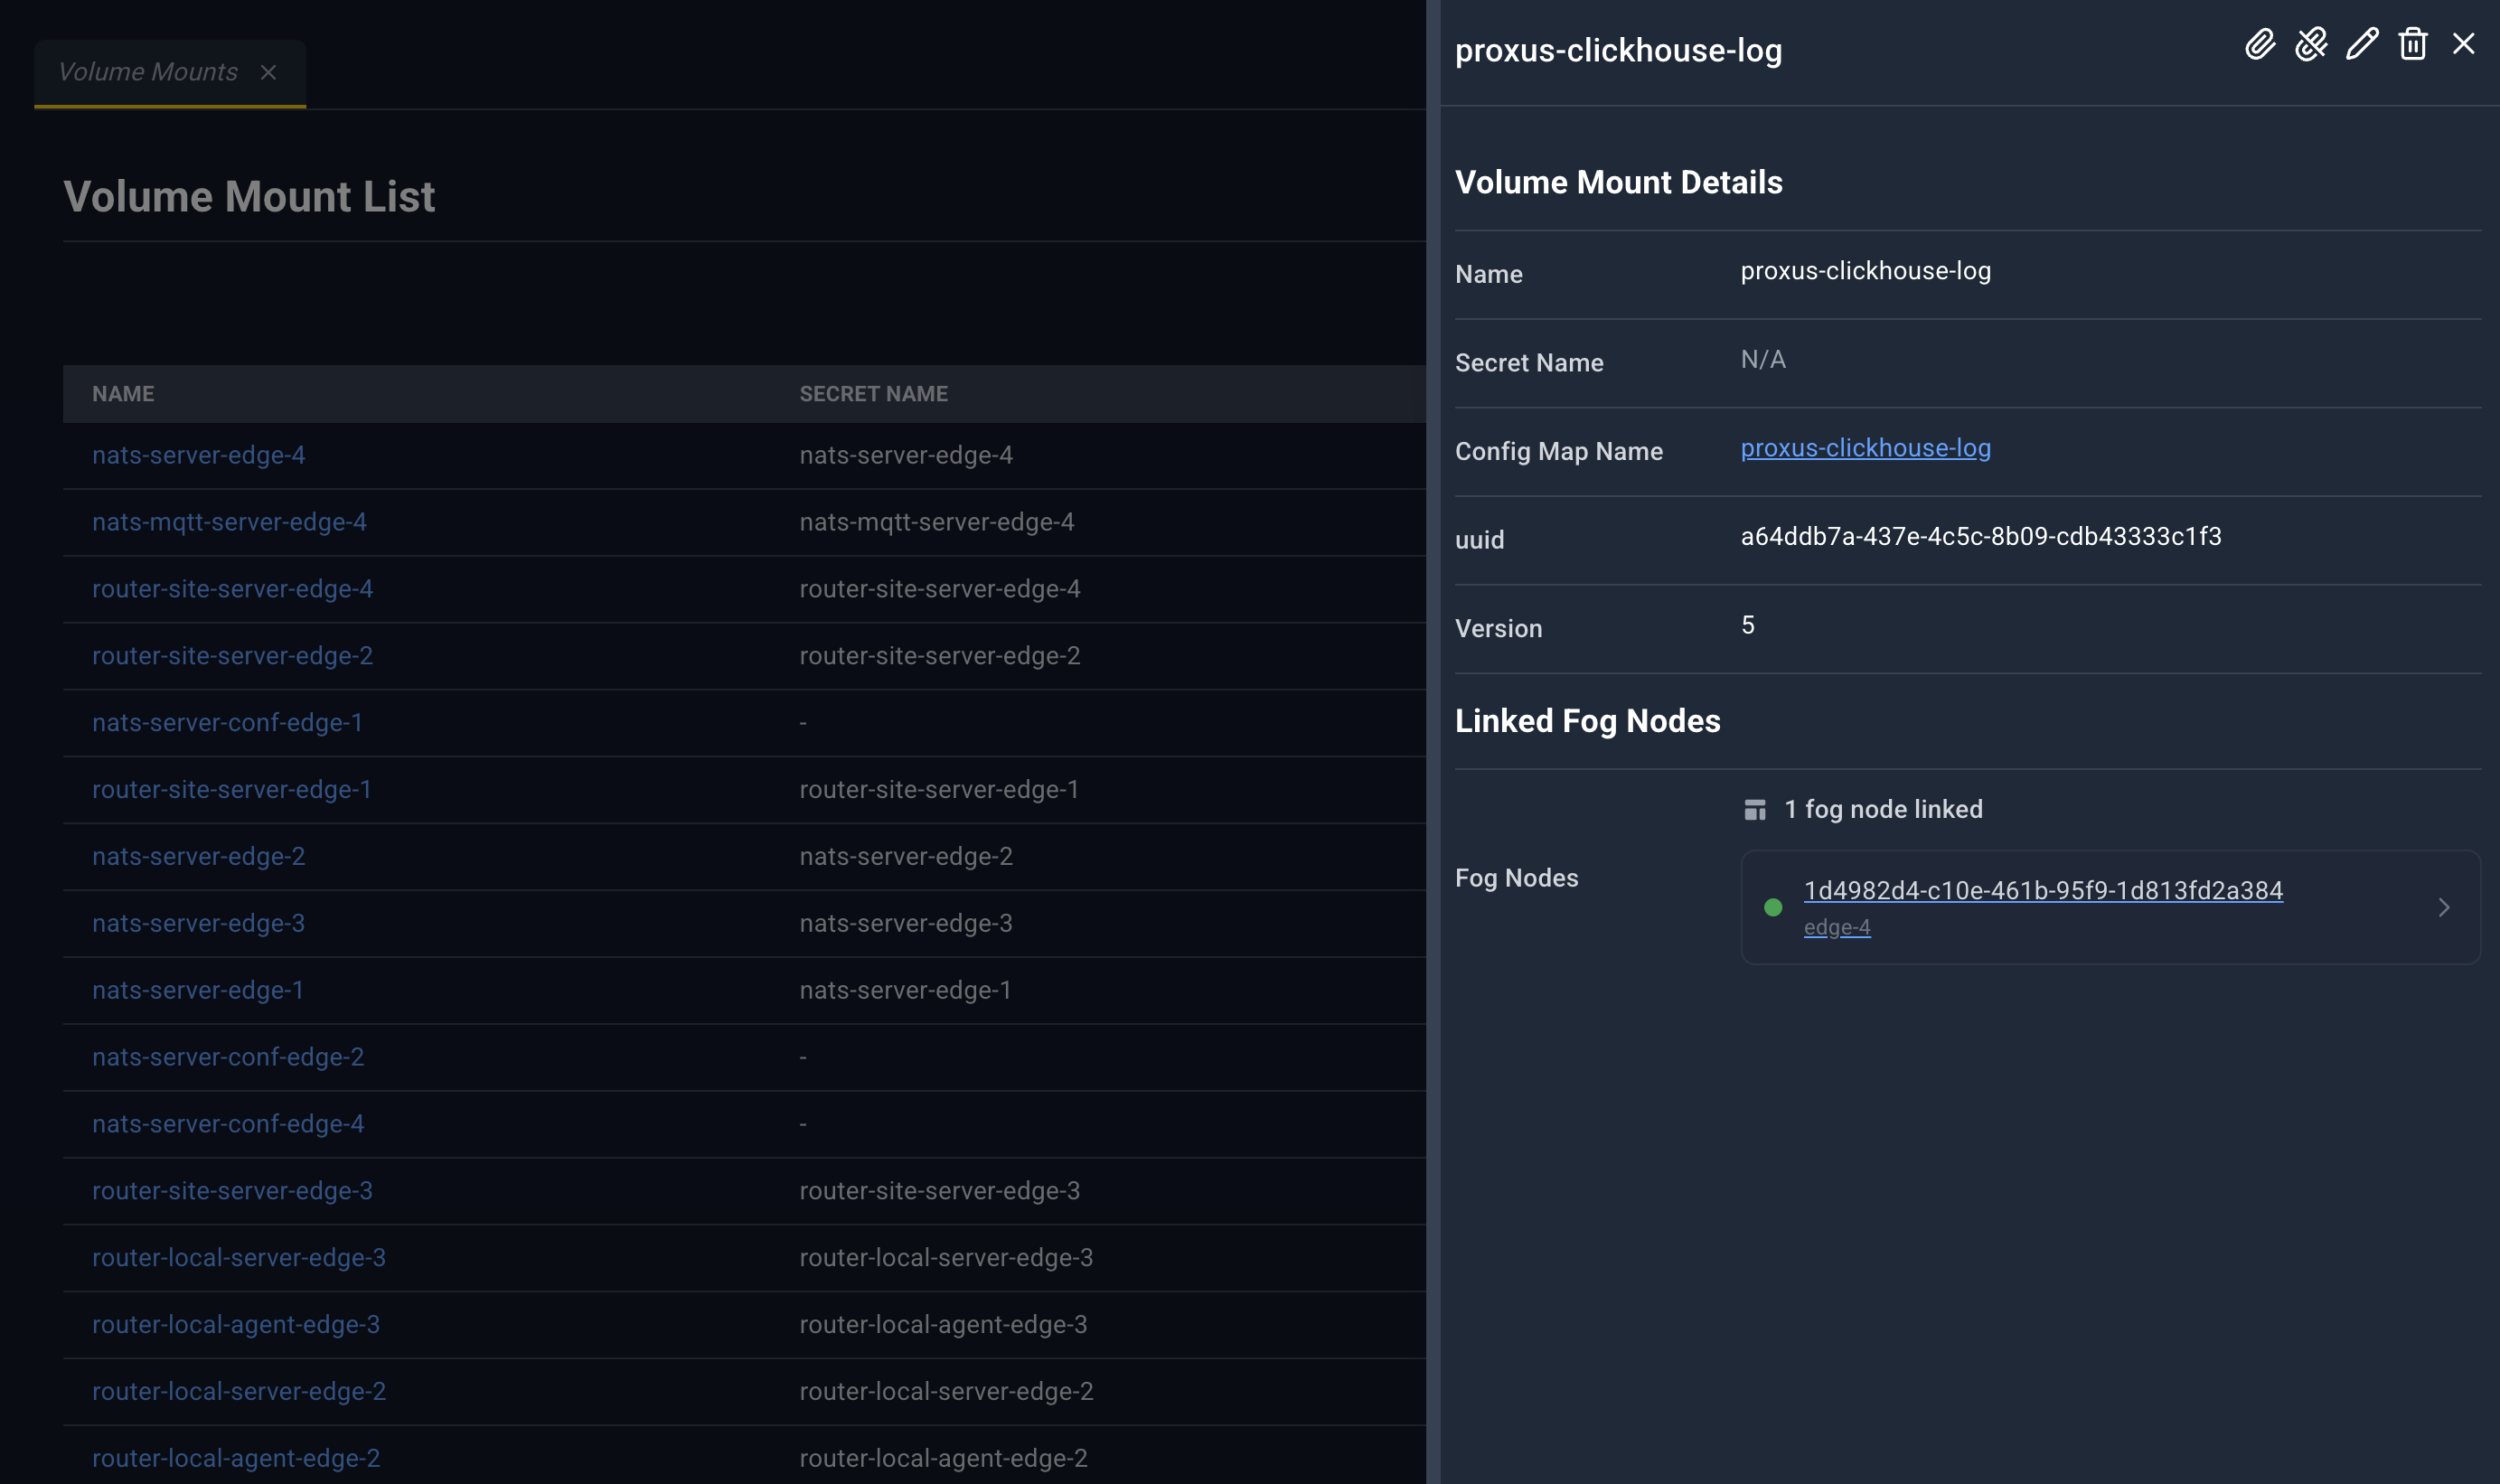
Task: Click the delete trash icon
Action: [2413, 44]
